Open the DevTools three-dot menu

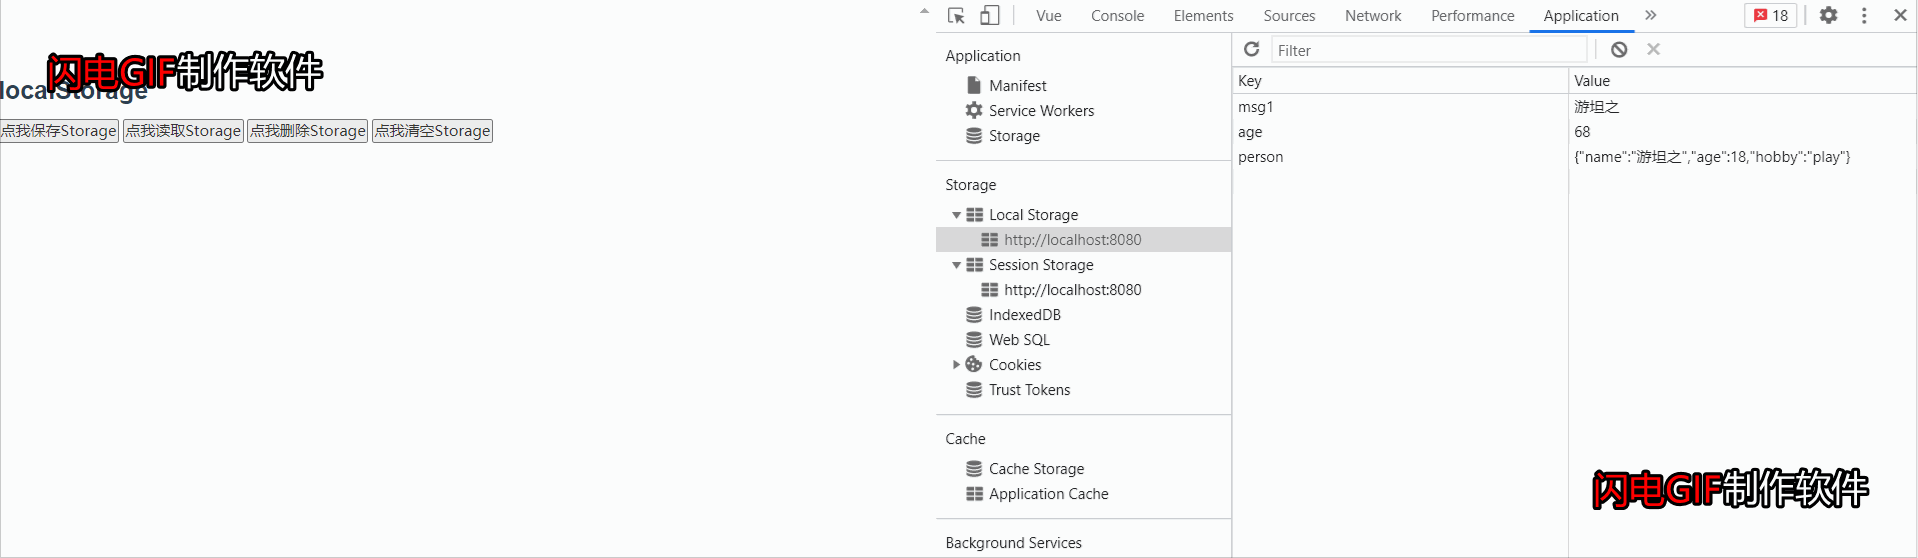(x=1864, y=15)
